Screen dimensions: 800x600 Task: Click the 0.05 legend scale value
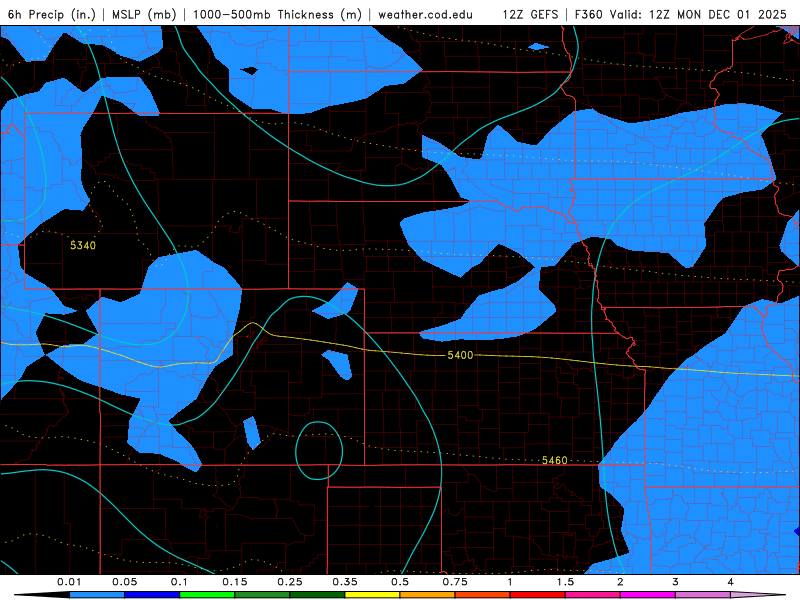(124, 582)
